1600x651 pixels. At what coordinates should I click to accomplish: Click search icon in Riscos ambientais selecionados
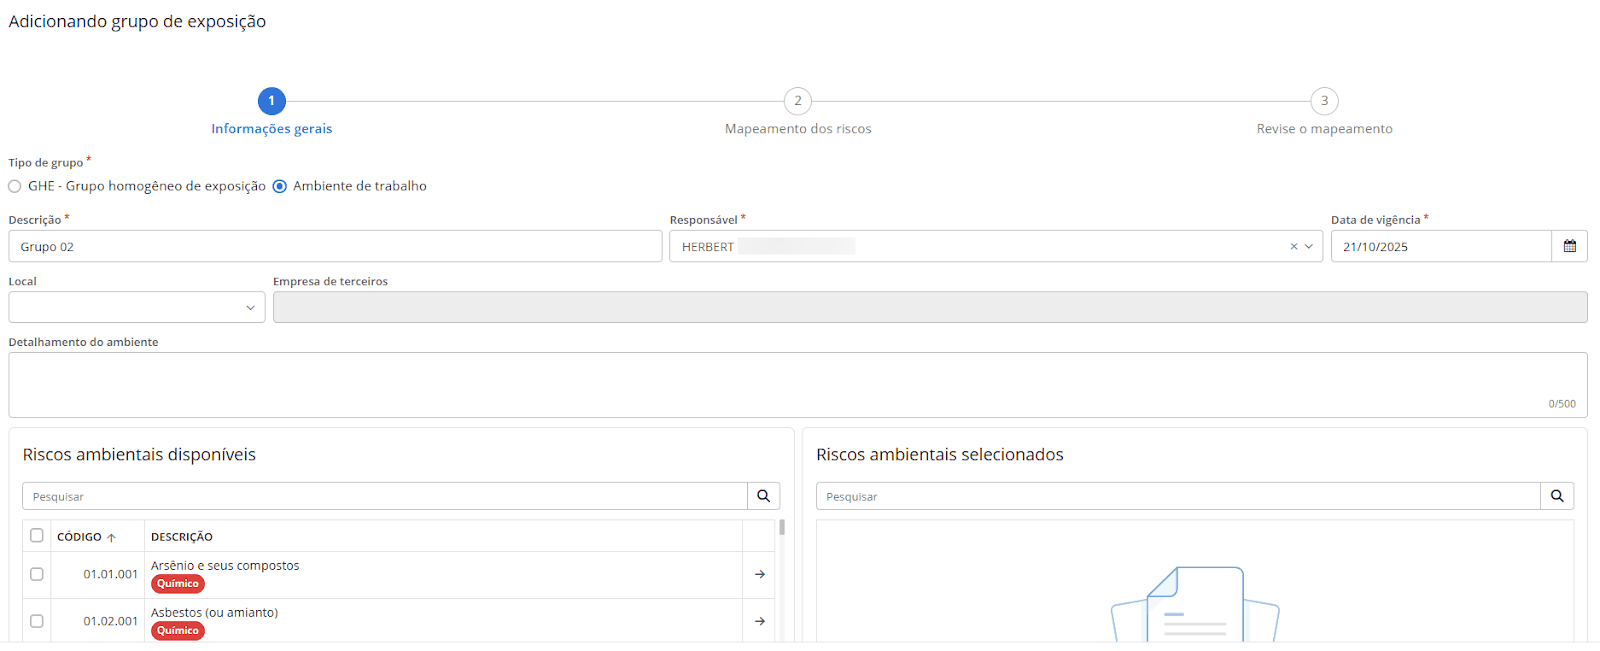click(x=1557, y=496)
